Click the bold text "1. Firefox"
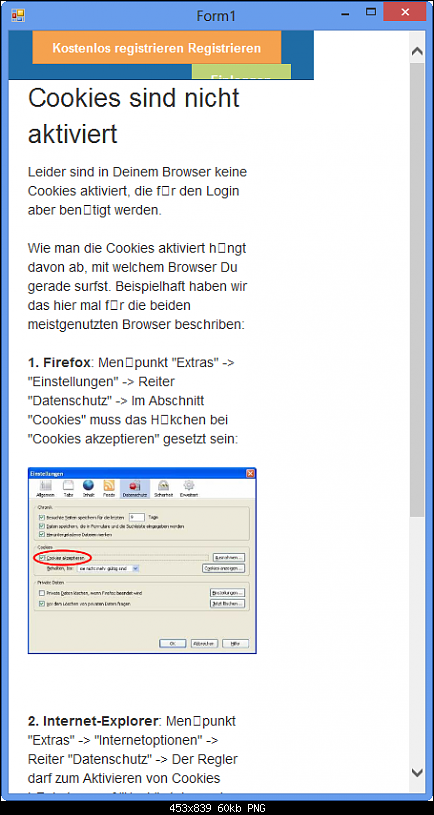Image resolution: width=434 pixels, height=815 pixels. tap(60, 362)
